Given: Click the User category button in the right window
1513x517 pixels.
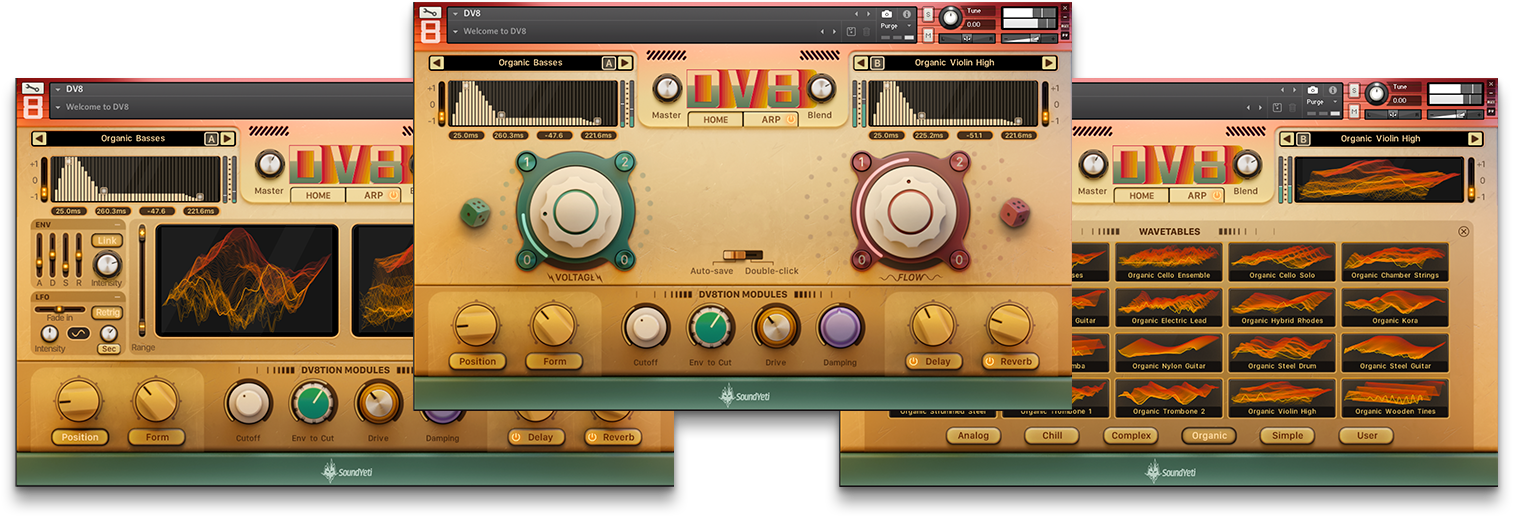Looking at the screenshot, I should tap(1367, 436).
